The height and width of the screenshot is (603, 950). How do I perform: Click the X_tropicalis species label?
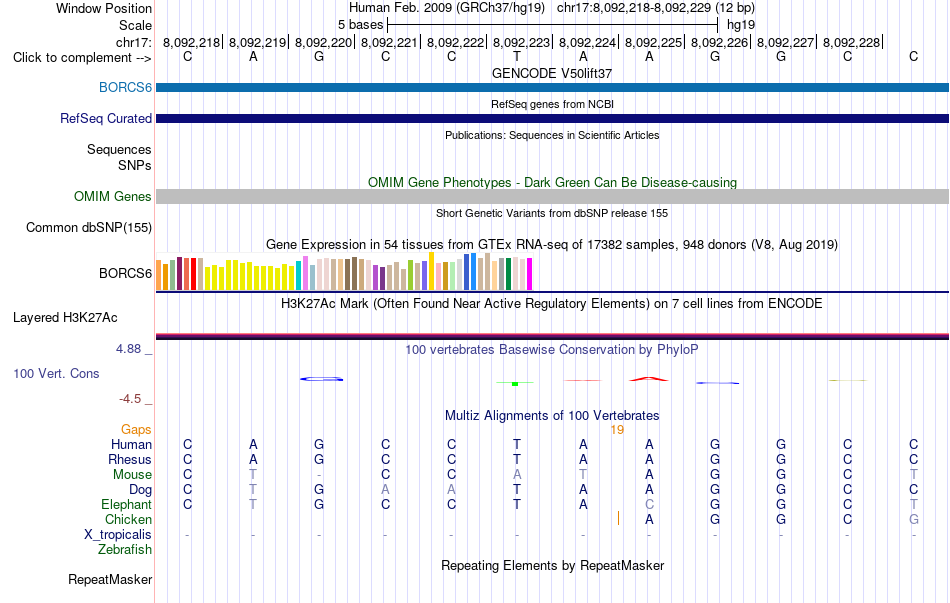coord(118,535)
